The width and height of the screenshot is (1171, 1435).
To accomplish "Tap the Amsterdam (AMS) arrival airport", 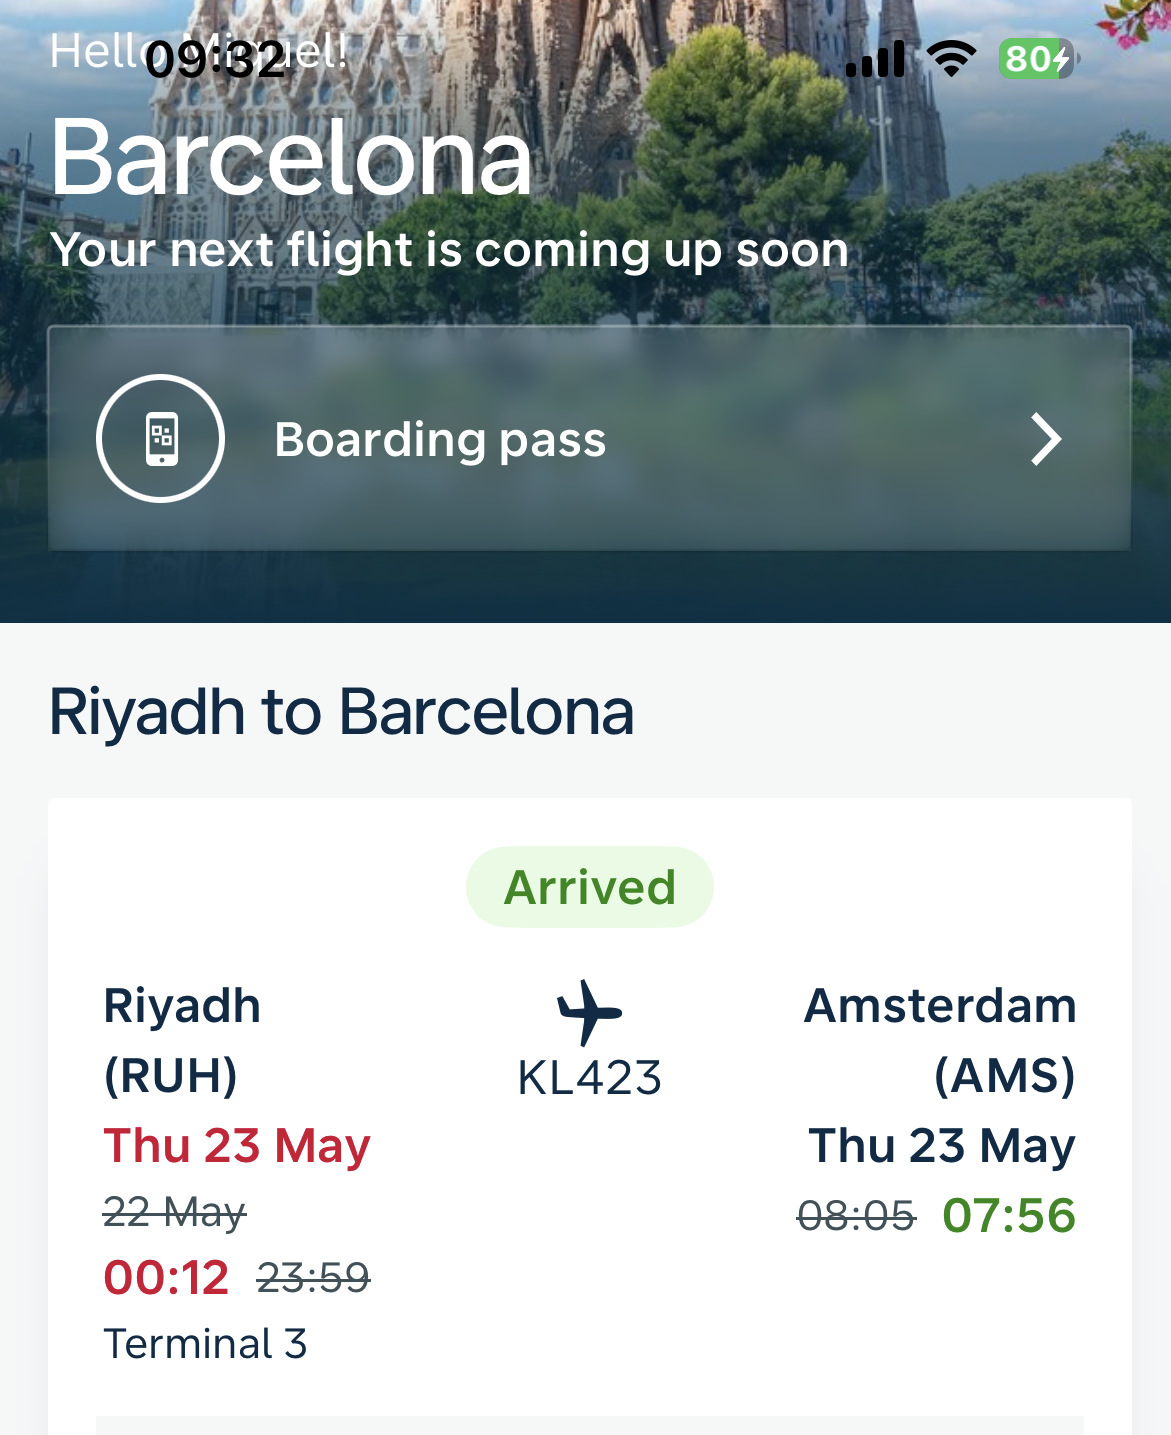I will click(940, 1040).
